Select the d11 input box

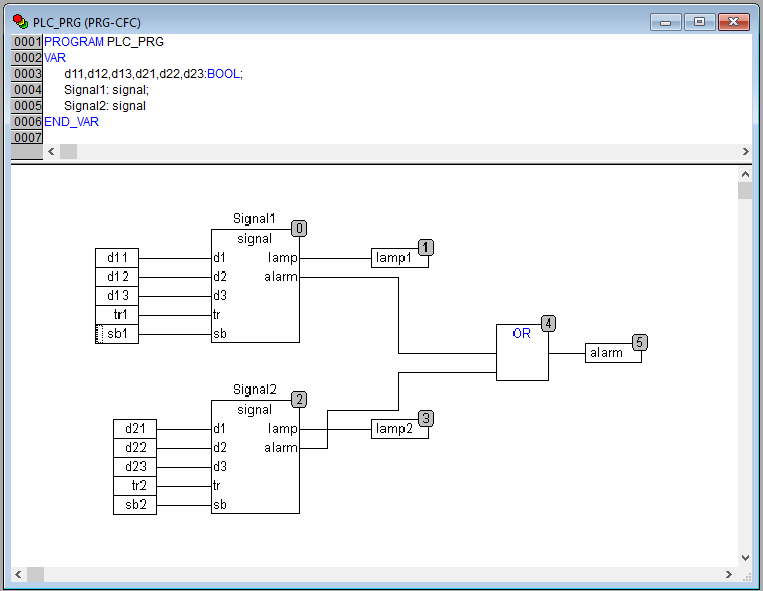[117, 258]
